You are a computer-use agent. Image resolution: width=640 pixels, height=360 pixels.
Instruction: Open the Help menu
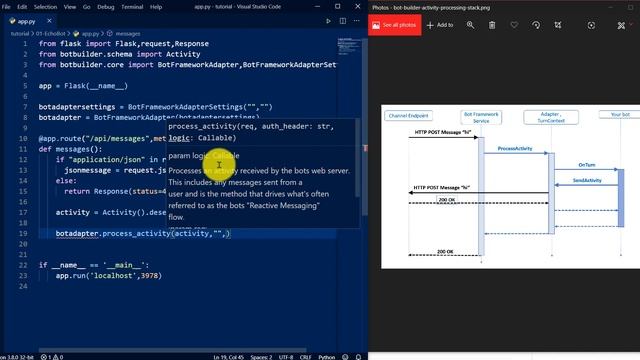tap(156, 7)
